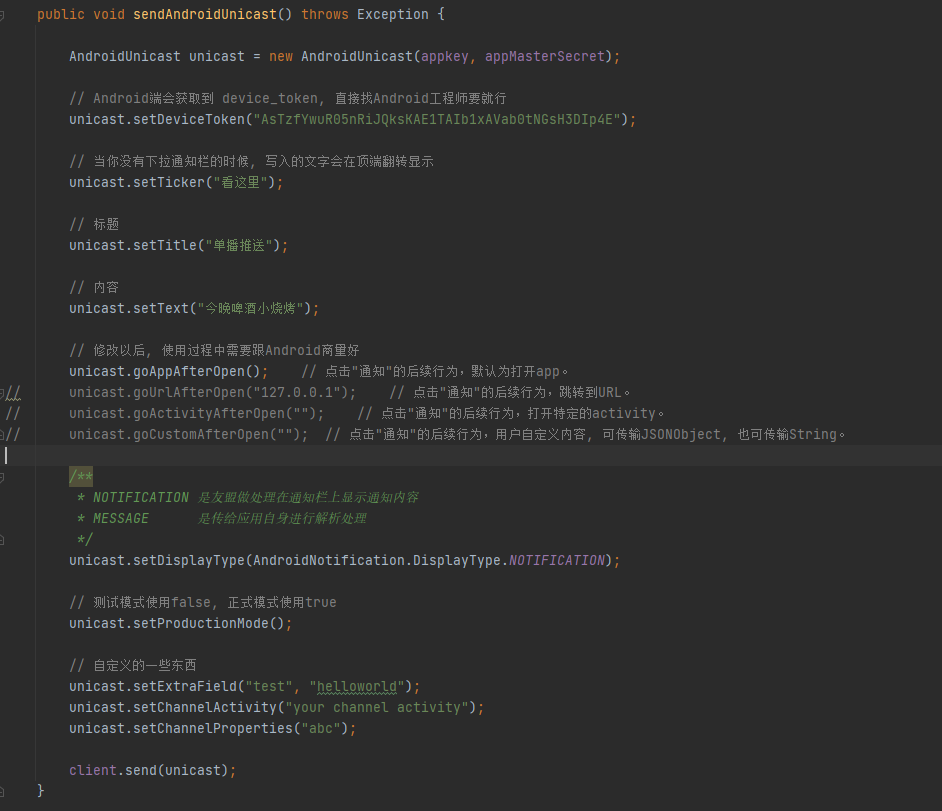Click the 'appkey' constructor argument

[x=445, y=56]
